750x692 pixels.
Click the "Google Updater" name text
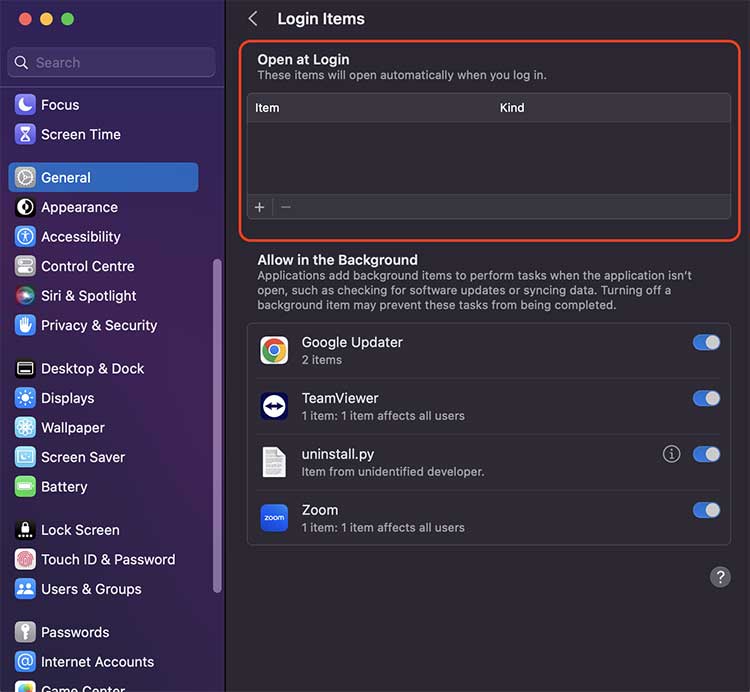[352, 342]
